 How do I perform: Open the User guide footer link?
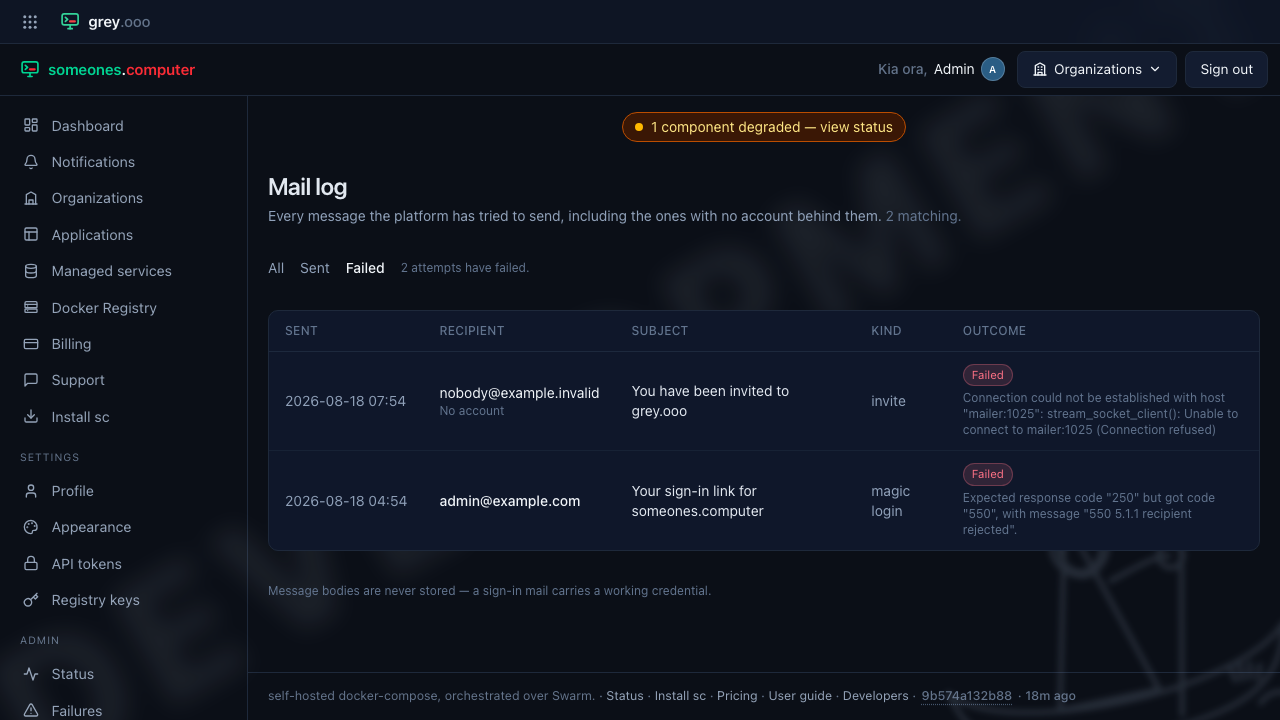[800, 696]
